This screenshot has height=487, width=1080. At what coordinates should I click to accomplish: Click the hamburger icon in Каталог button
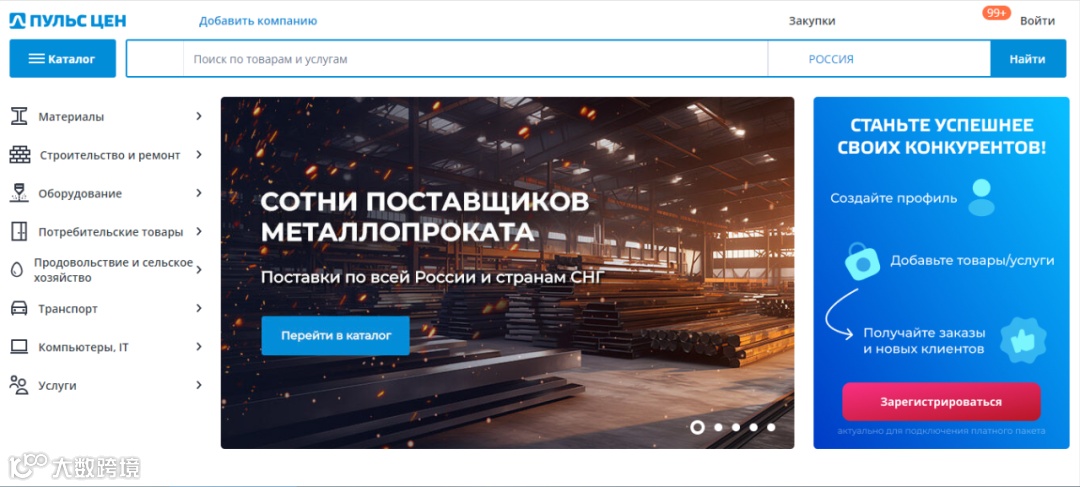[37, 59]
